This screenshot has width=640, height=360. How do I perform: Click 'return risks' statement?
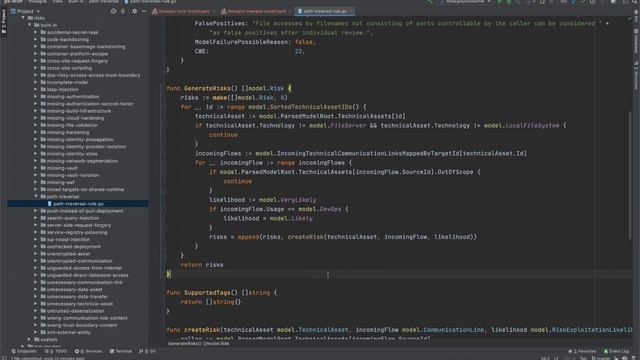202,265
